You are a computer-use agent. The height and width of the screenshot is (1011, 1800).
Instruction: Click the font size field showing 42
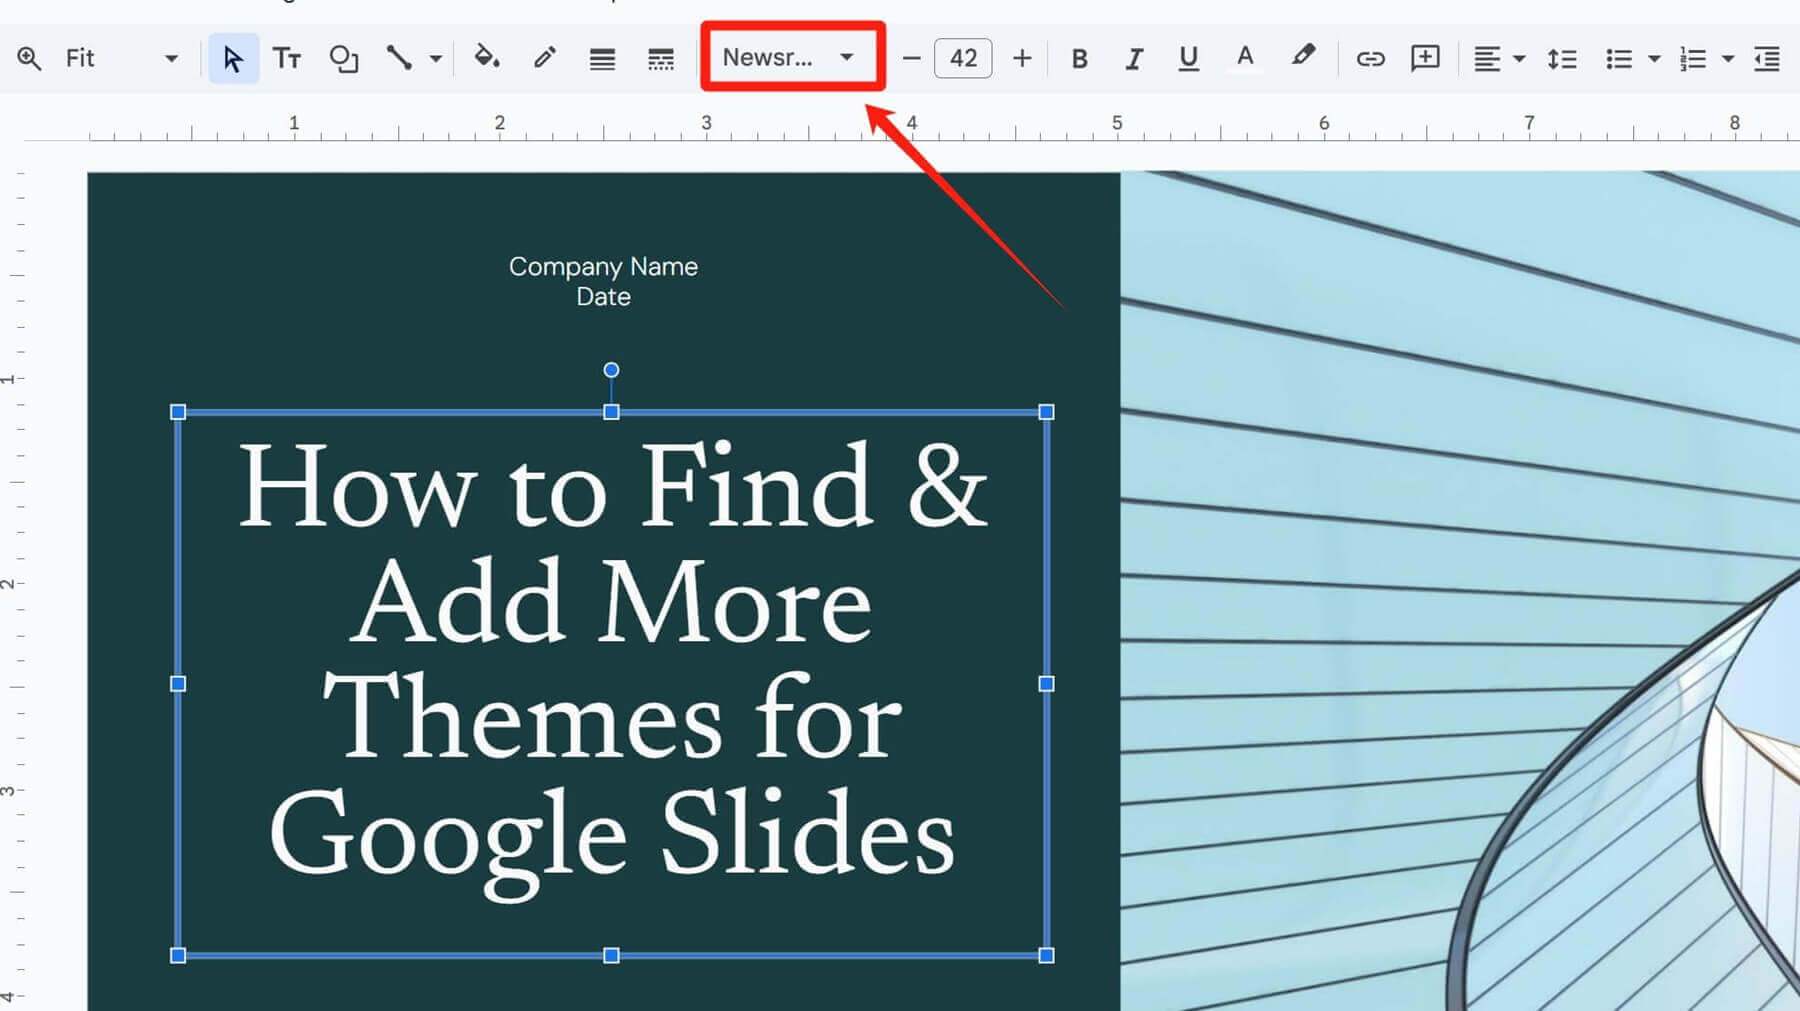tap(963, 58)
